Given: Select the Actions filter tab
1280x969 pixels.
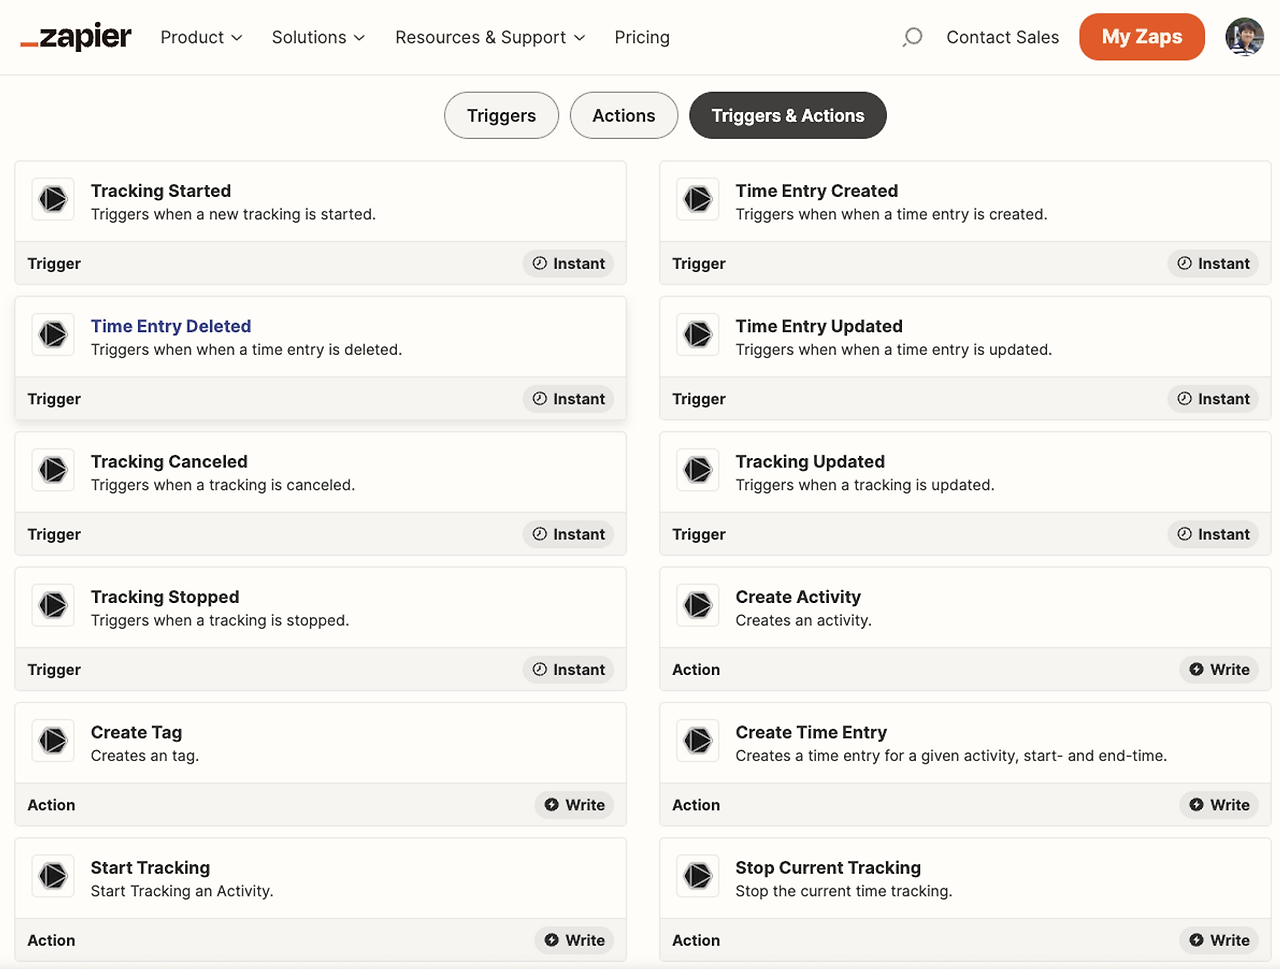Looking at the screenshot, I should click(623, 116).
